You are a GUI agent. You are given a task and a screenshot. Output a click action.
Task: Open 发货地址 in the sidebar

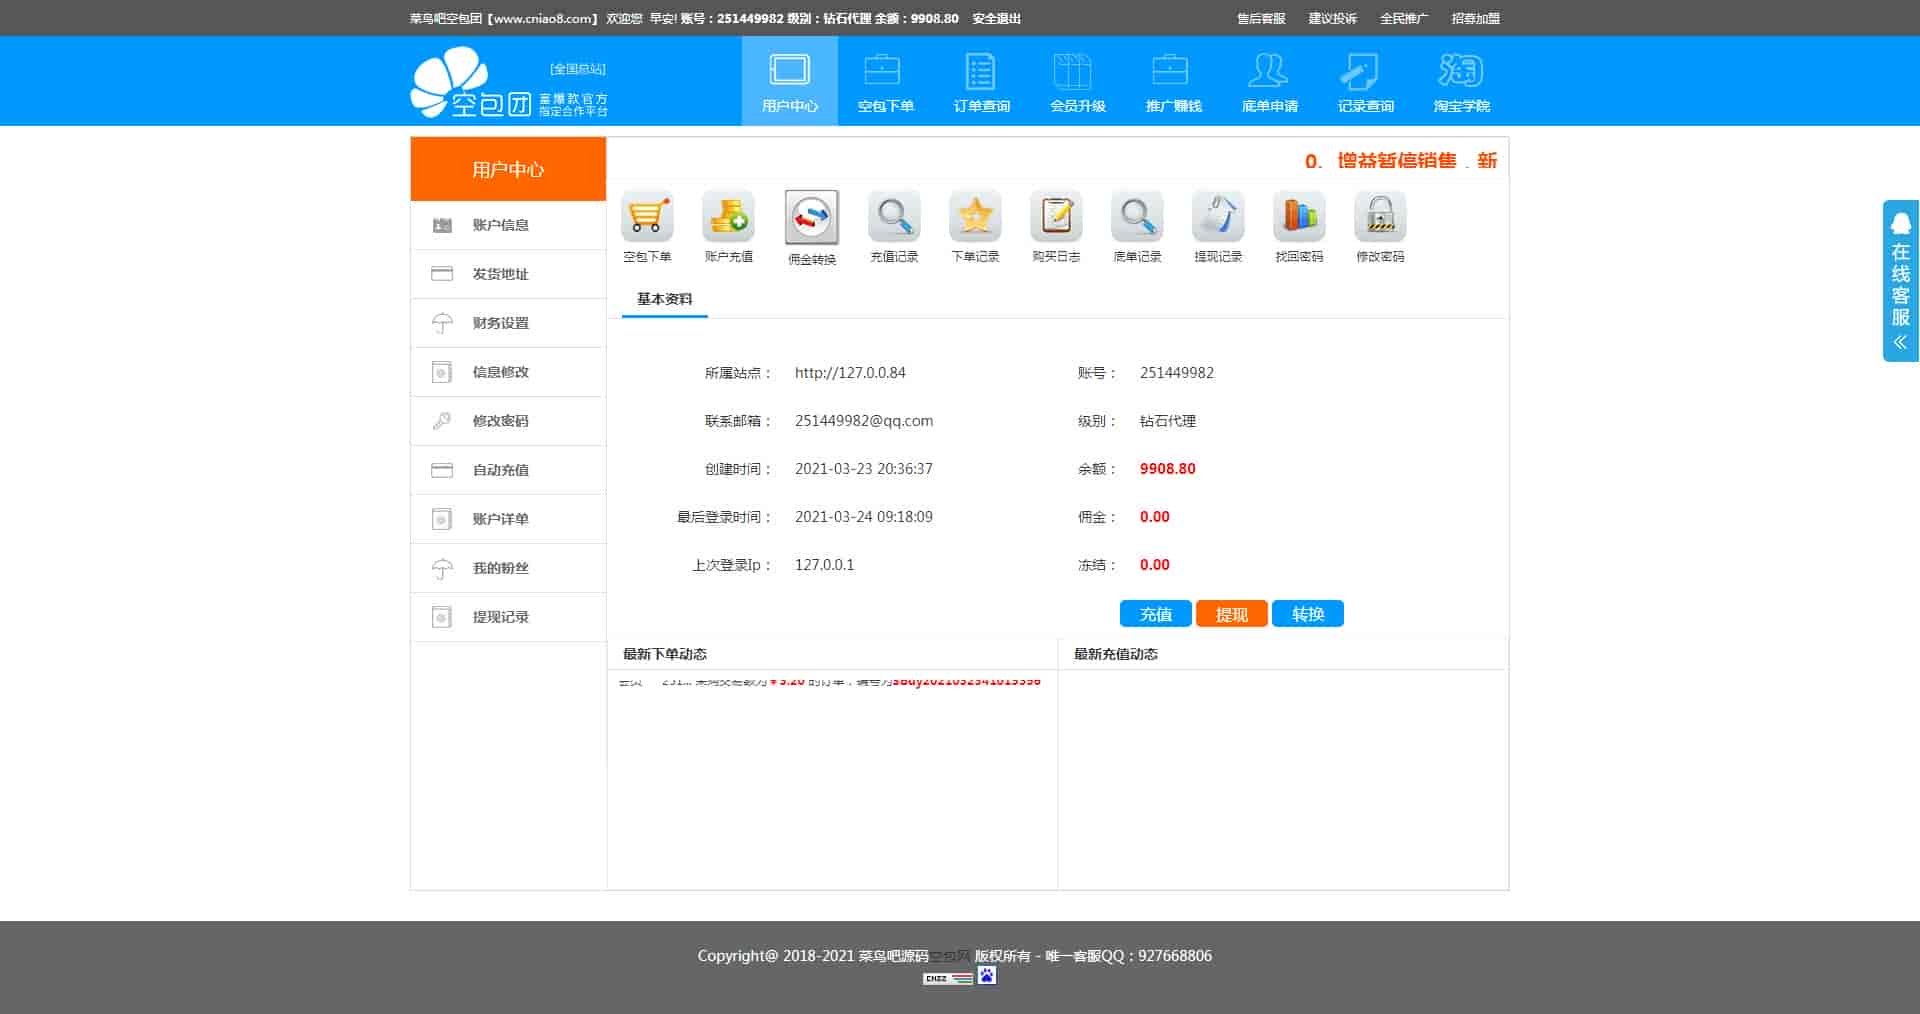tap(501, 274)
